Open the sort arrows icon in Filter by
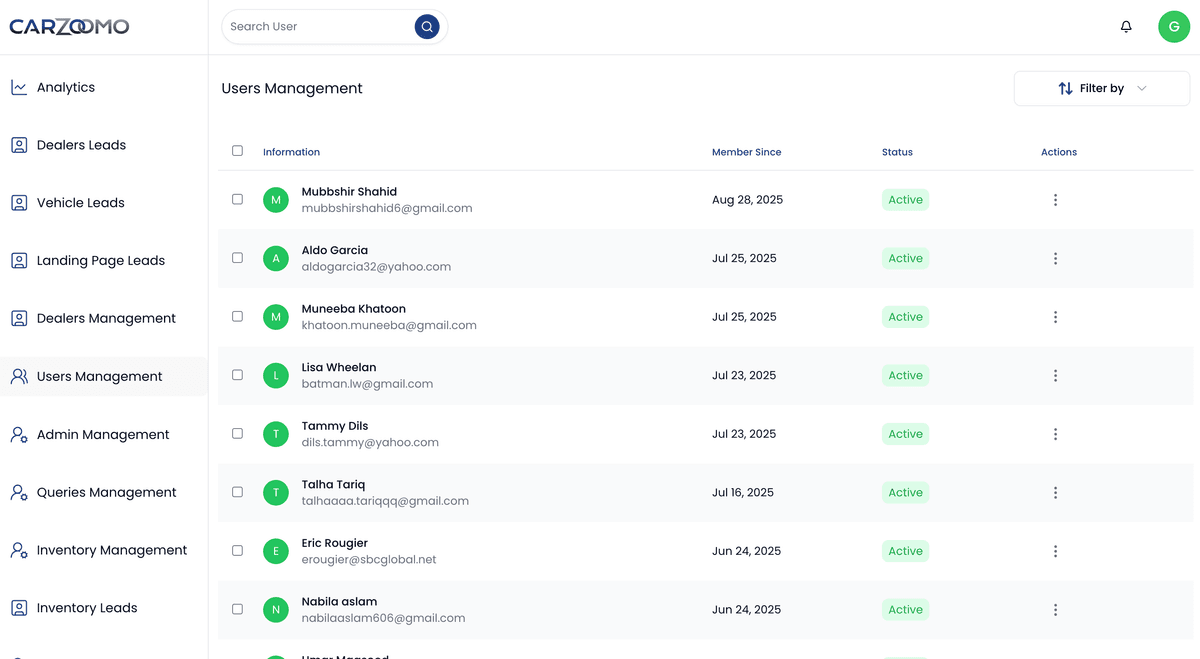Image resolution: width=1200 pixels, height=659 pixels. [1063, 88]
